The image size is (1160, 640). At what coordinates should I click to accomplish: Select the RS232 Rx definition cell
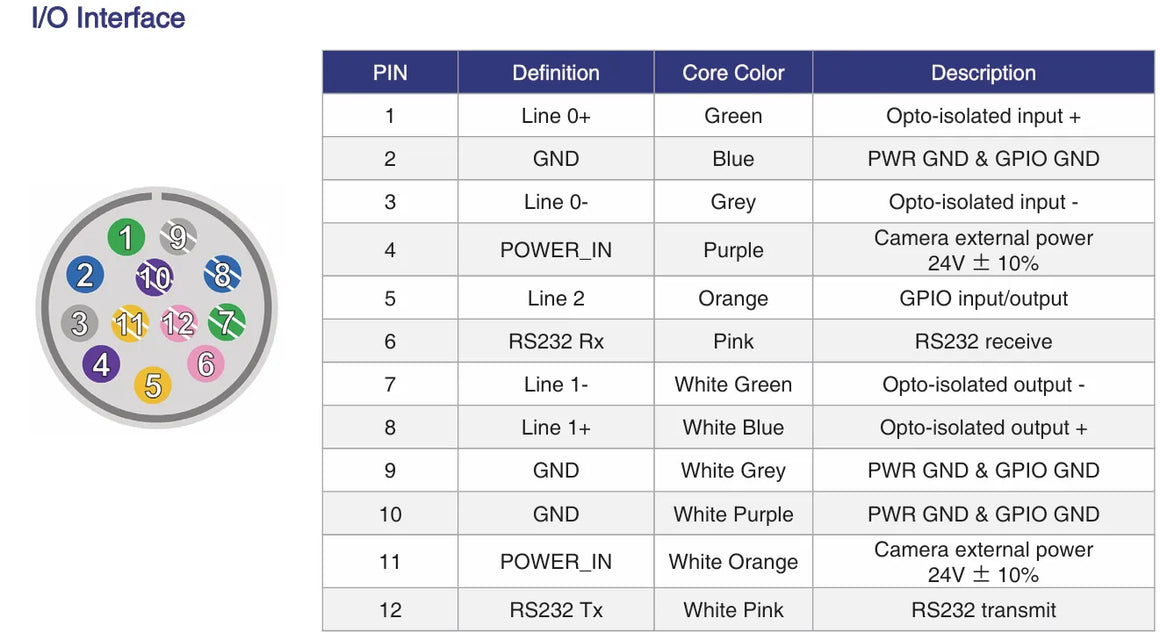coord(556,342)
